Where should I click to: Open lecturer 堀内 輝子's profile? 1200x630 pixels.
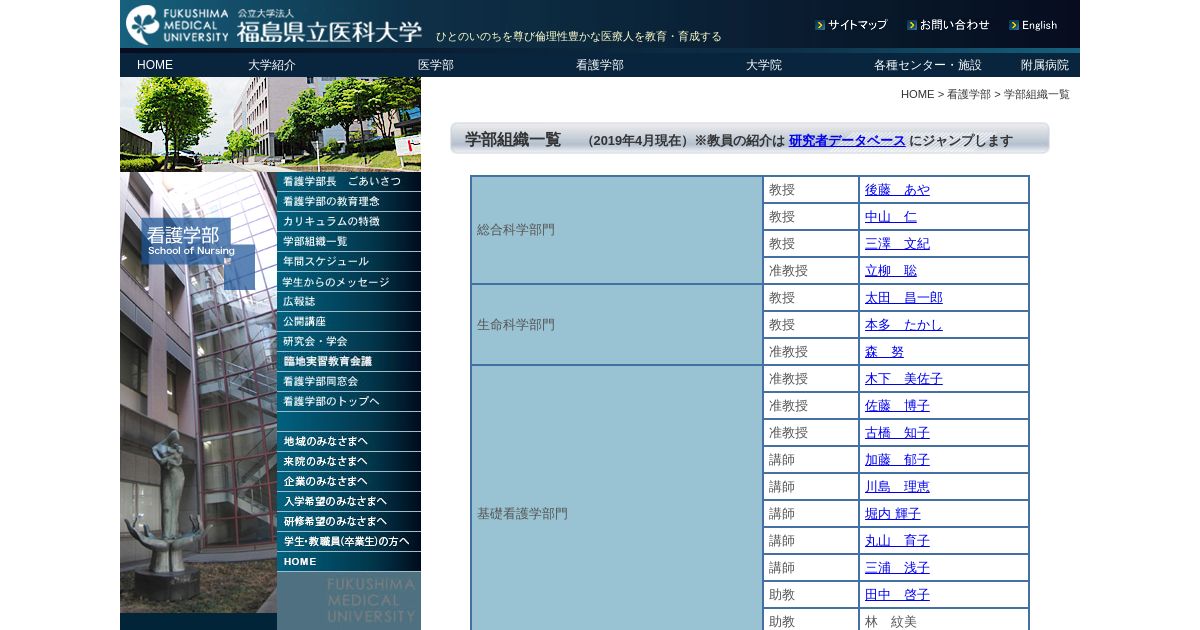click(x=893, y=514)
